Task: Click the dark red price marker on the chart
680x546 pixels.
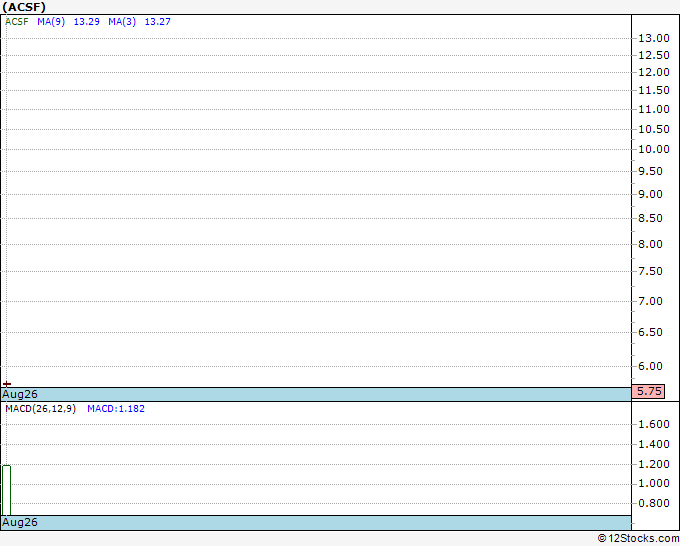Action: 7,384
